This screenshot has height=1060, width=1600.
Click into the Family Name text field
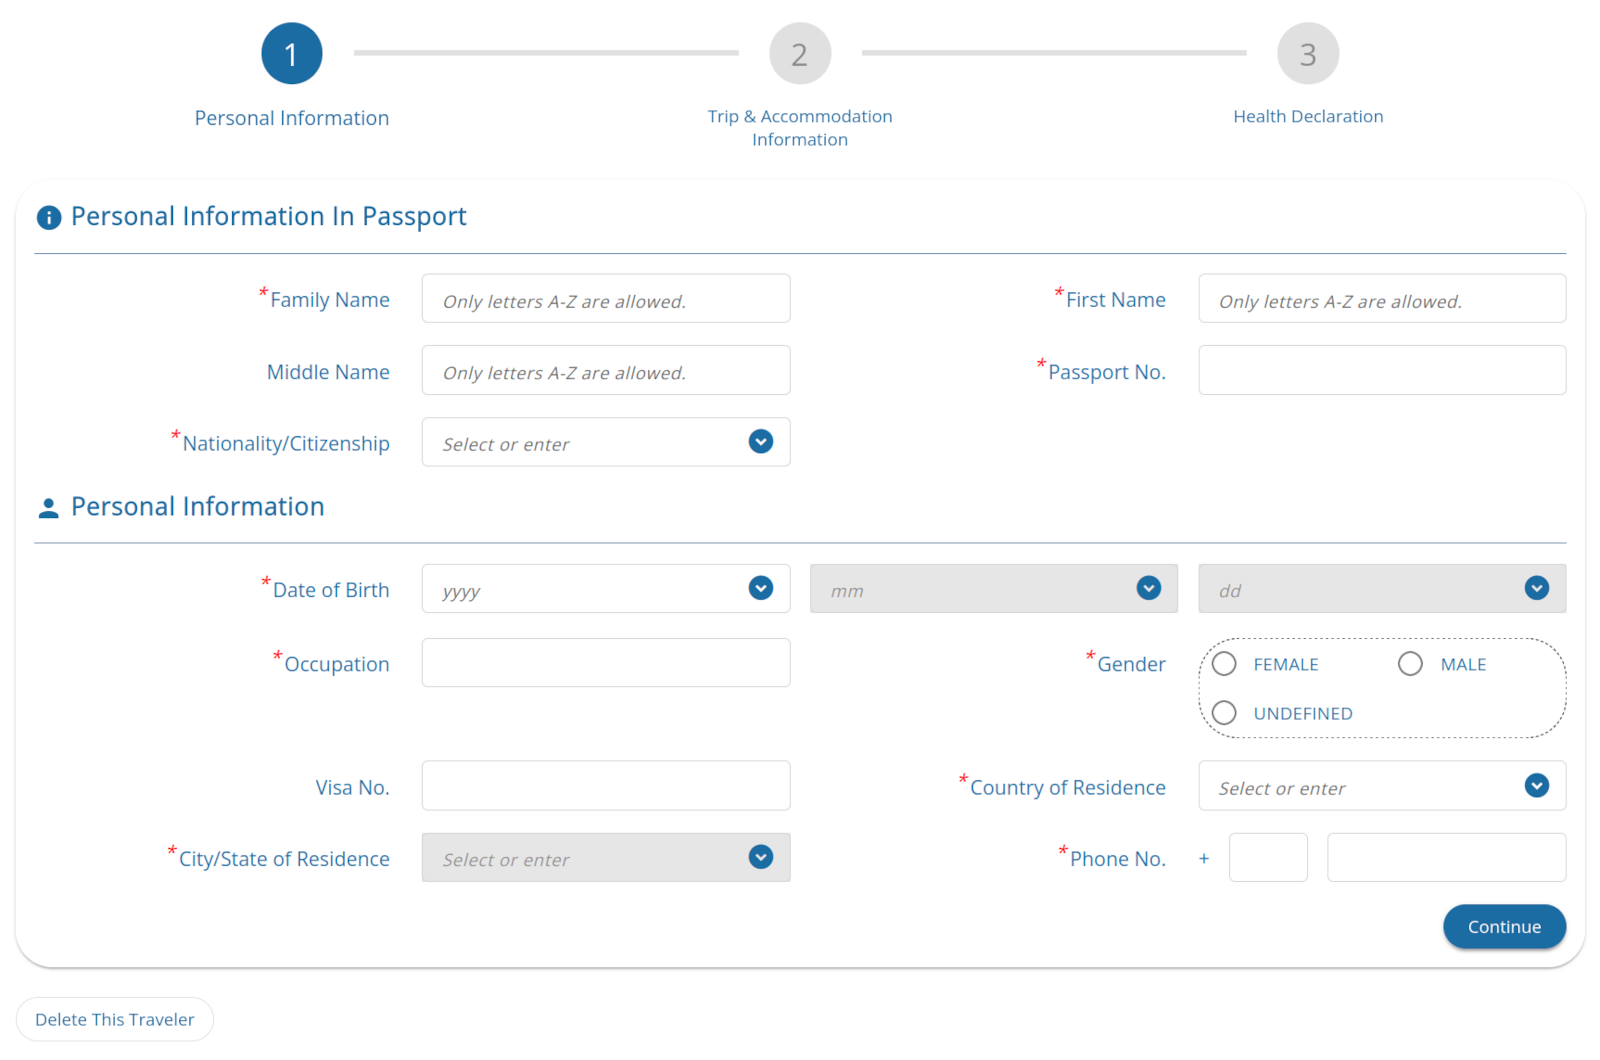[605, 299]
